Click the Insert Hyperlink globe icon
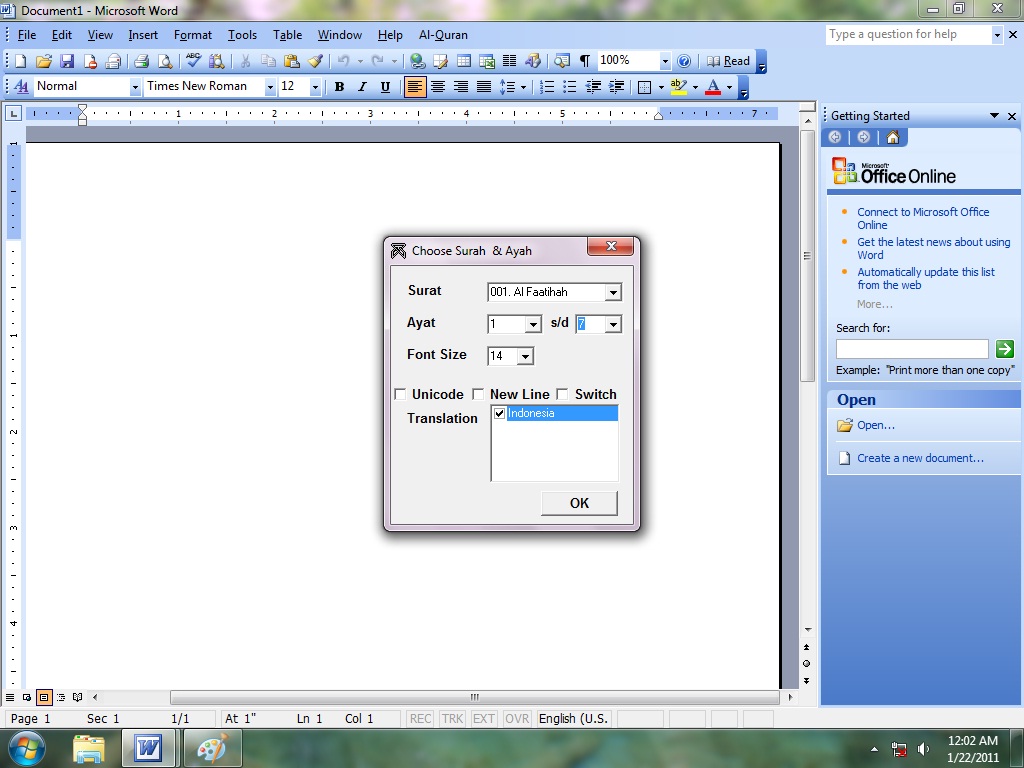1024x768 pixels. pyautogui.click(x=417, y=61)
